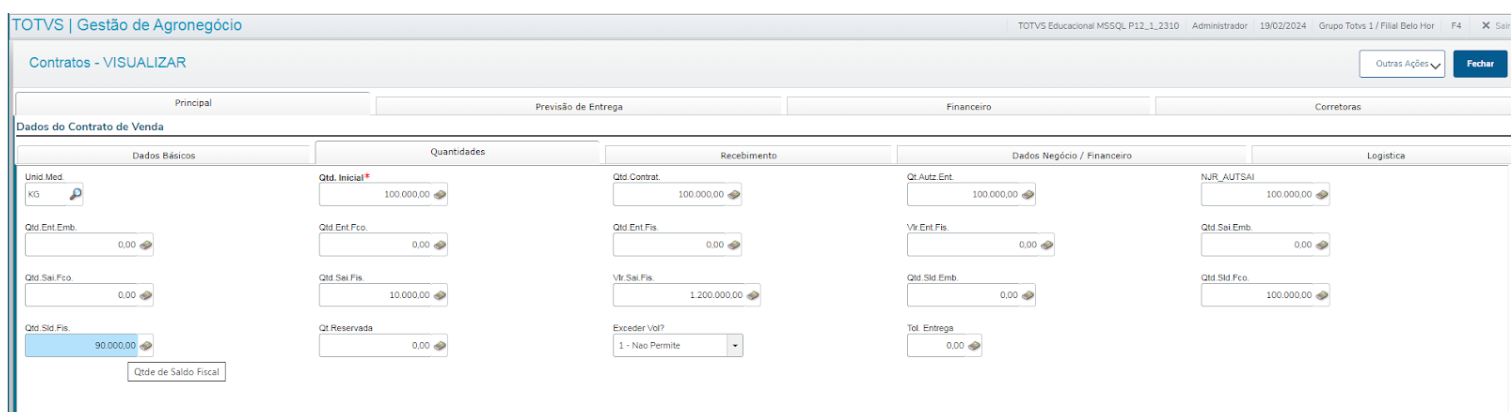Click the Qt.Autz.Ent. value field
The width and height of the screenshot is (1511, 412).
click(x=964, y=195)
